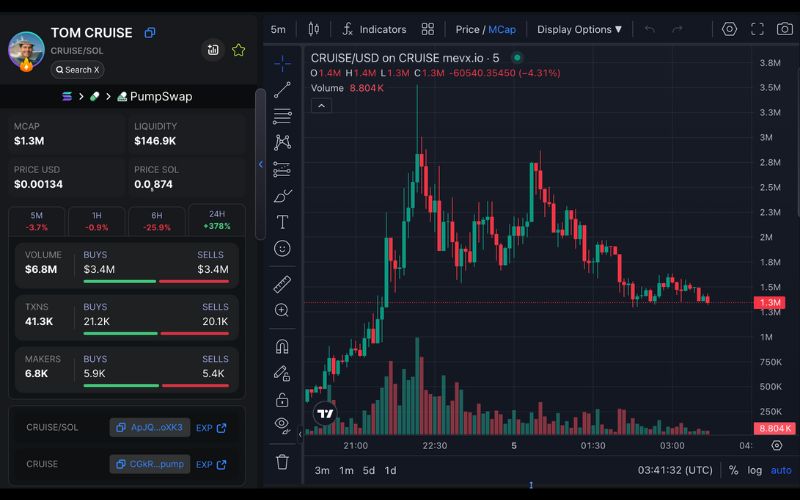The image size is (800, 500).
Task: Open the candlestick chart type menu
Action: [x=314, y=29]
